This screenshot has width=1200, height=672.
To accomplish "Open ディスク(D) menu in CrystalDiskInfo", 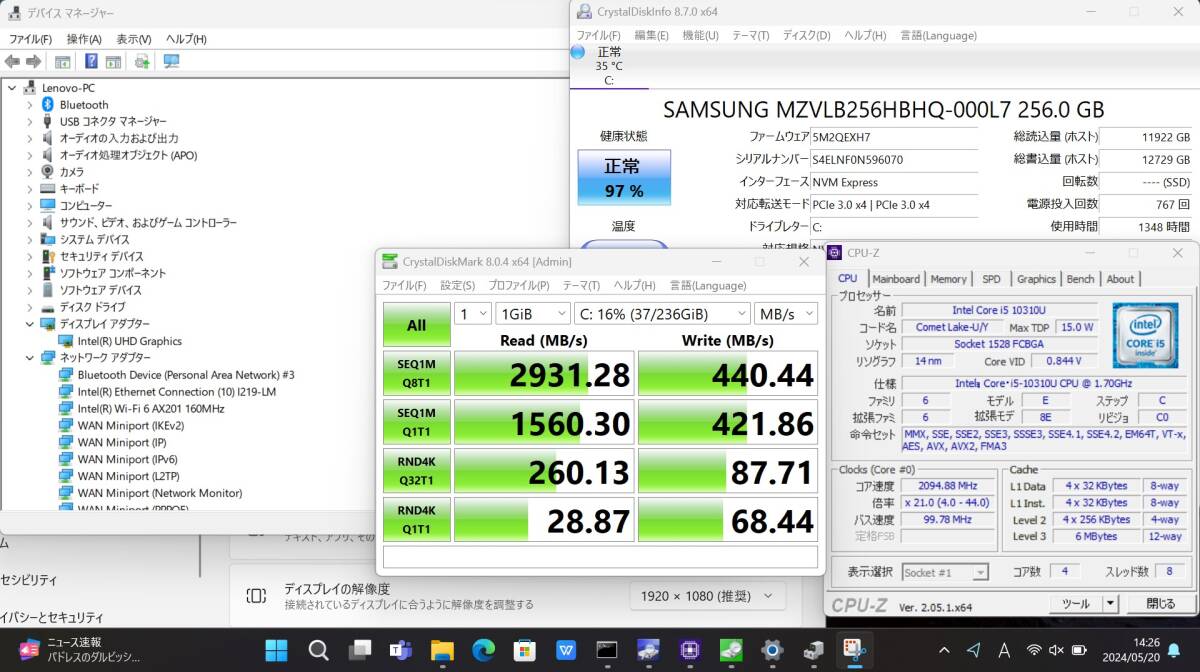I will pos(806,35).
